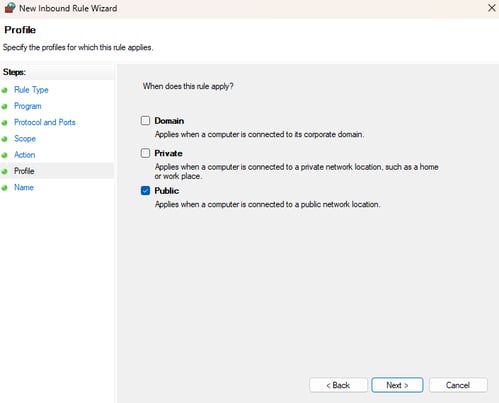The height and width of the screenshot is (403, 499).
Task: Click the Public label text
Action: (x=167, y=191)
